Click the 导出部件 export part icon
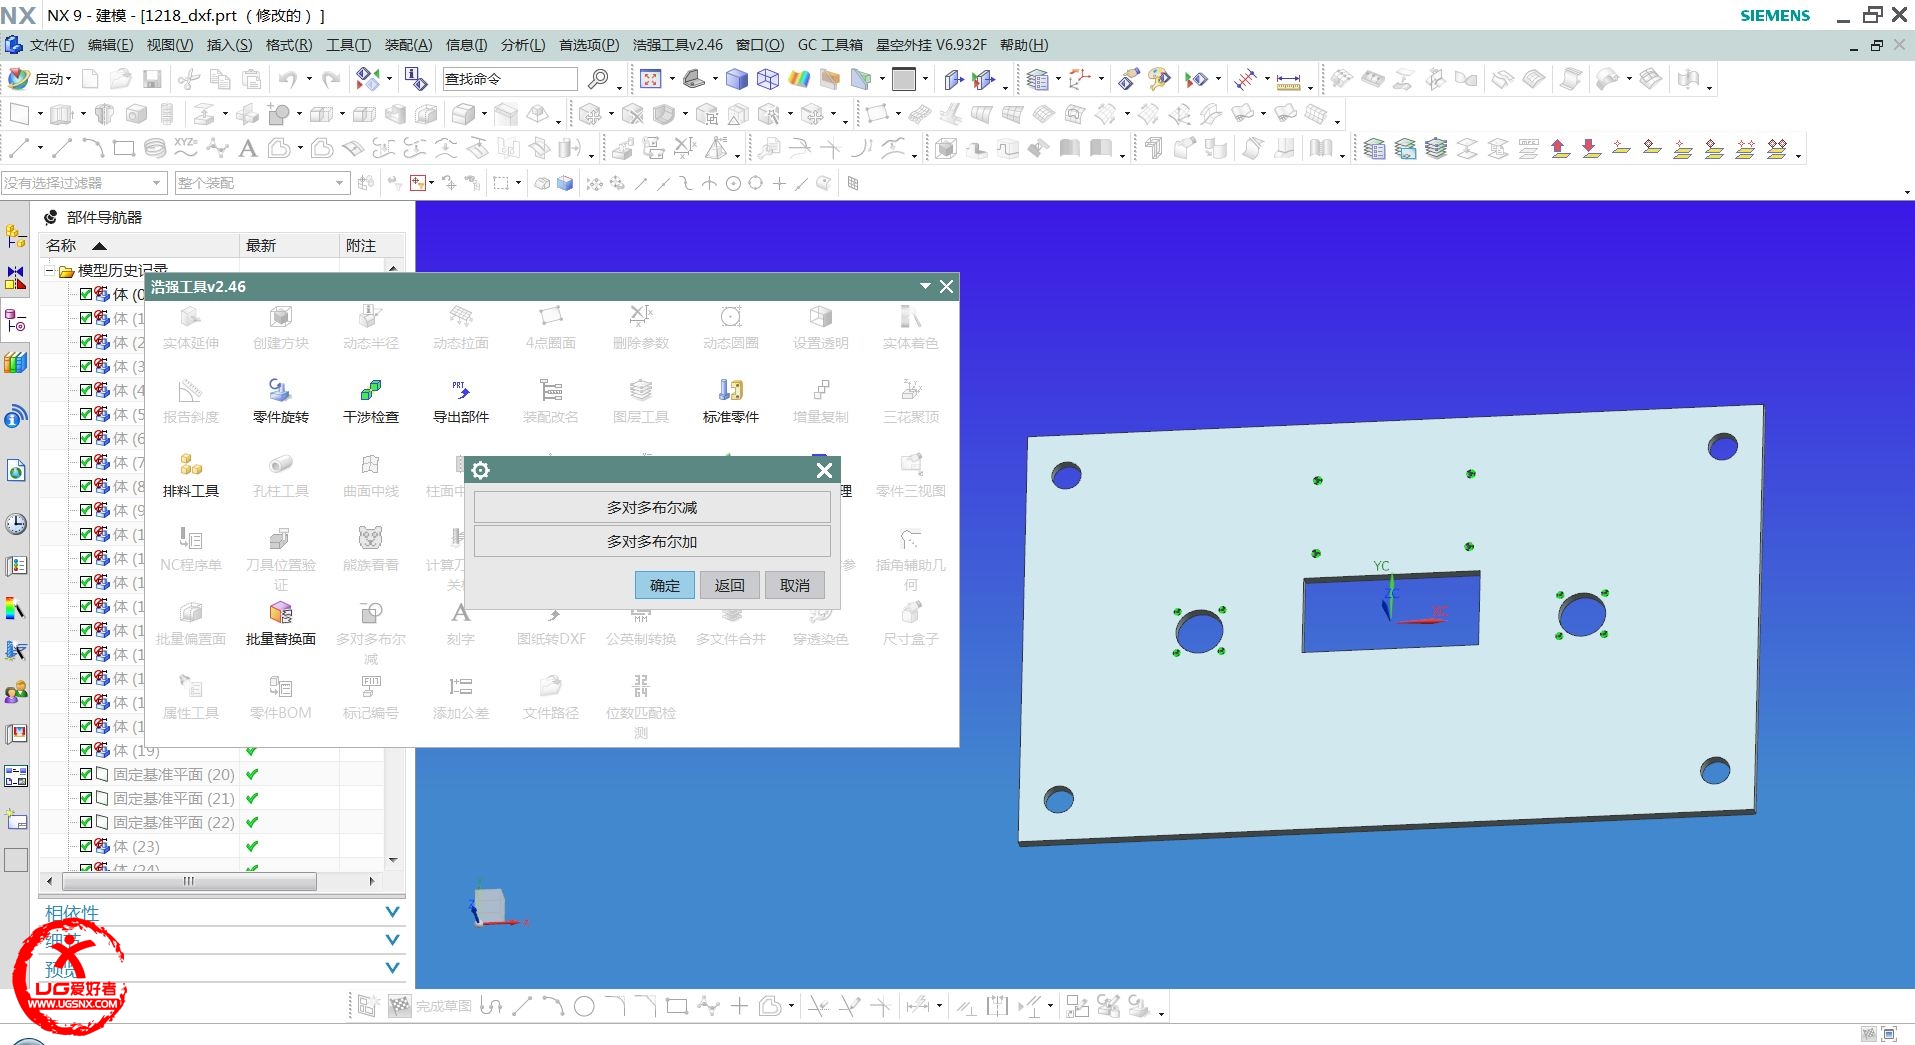The image size is (1915, 1045). 460,390
